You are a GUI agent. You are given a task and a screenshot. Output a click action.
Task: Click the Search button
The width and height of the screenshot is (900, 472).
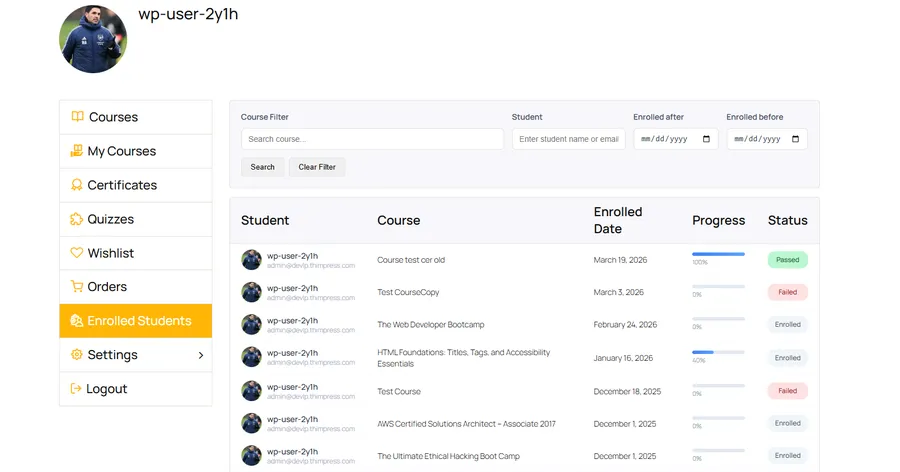click(262, 167)
